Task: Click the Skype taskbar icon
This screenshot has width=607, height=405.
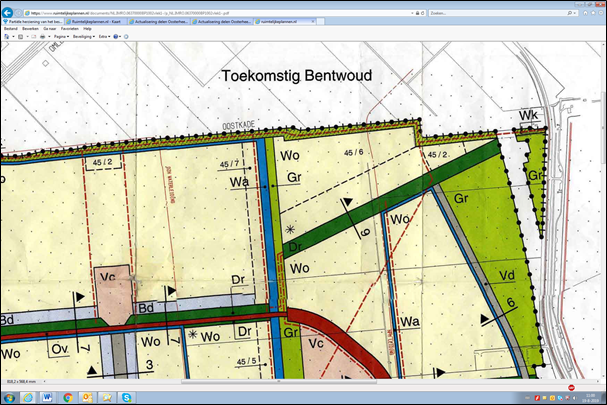Action: click(126, 397)
